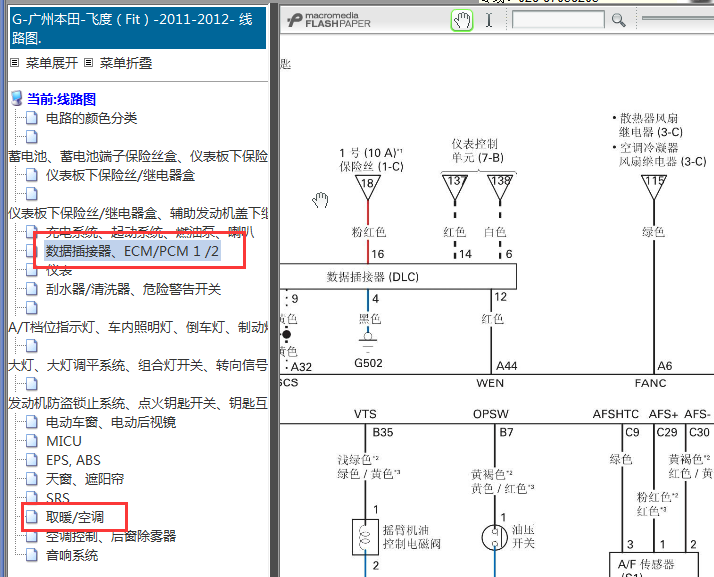Open 充电系统、起动系统、燃油泵、喇叭 entry
Viewport: 714px width, 577px height.
pos(150,232)
